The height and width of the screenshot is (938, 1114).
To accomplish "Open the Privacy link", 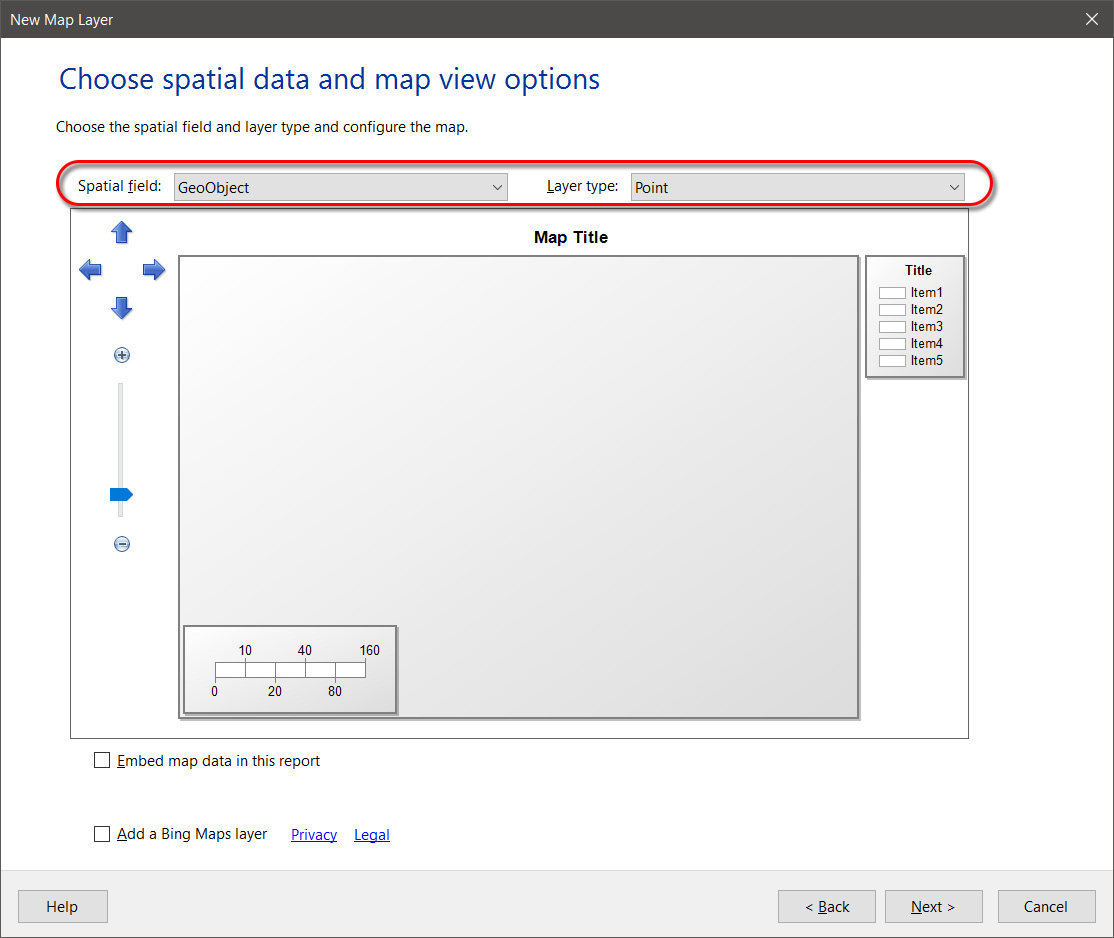I will (314, 835).
